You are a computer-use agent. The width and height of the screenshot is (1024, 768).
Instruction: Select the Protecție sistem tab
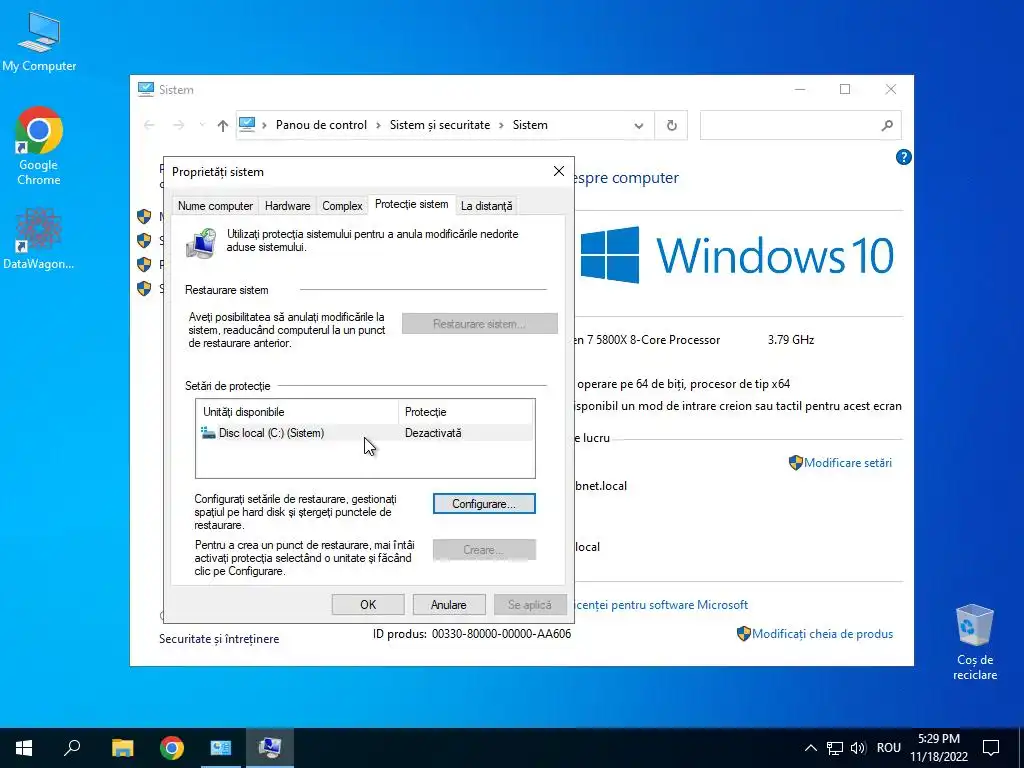pos(411,204)
